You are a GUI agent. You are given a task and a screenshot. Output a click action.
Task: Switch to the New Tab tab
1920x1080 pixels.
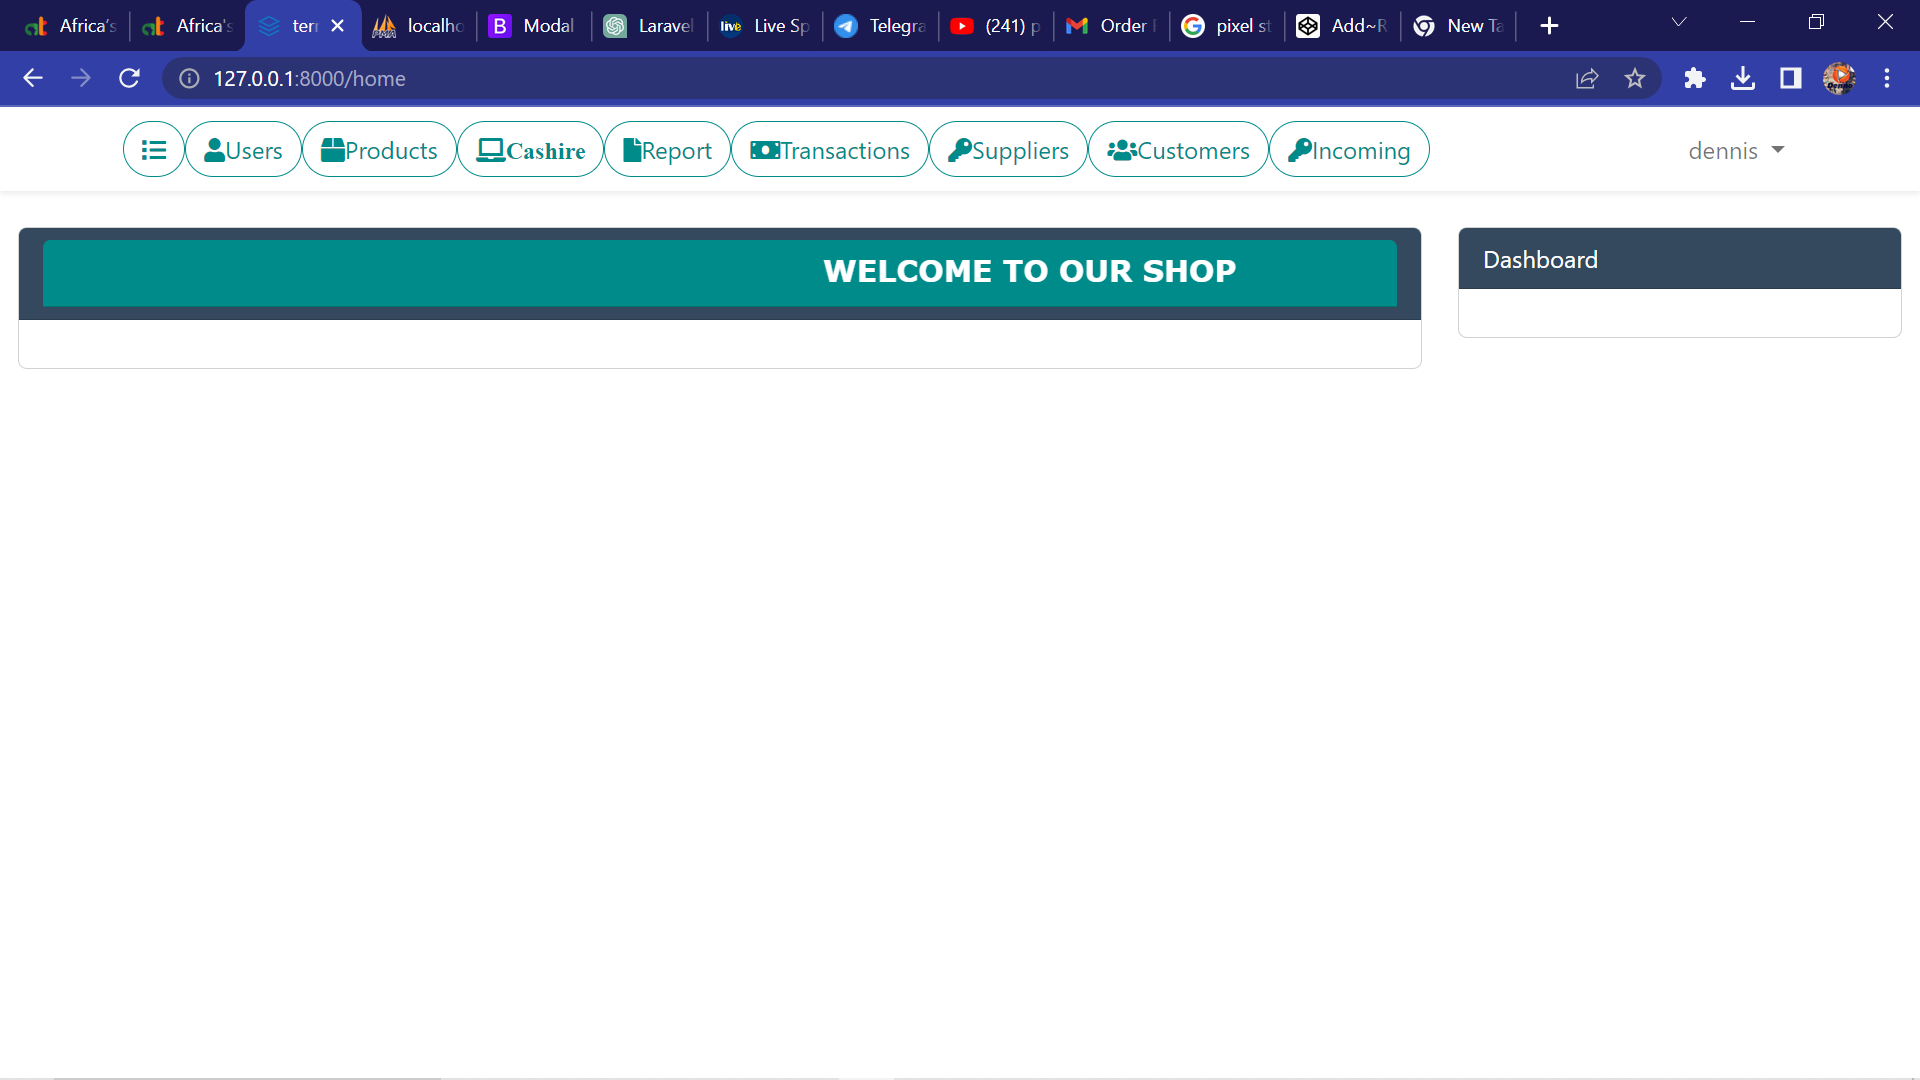(1458, 26)
